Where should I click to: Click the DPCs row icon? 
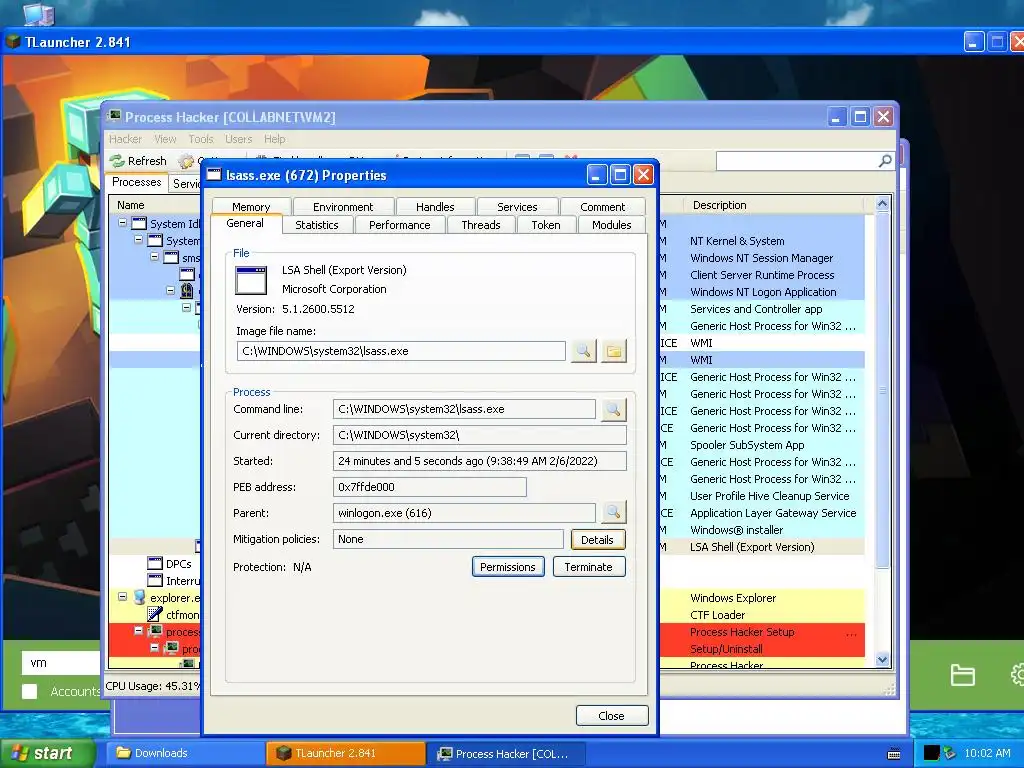155,564
